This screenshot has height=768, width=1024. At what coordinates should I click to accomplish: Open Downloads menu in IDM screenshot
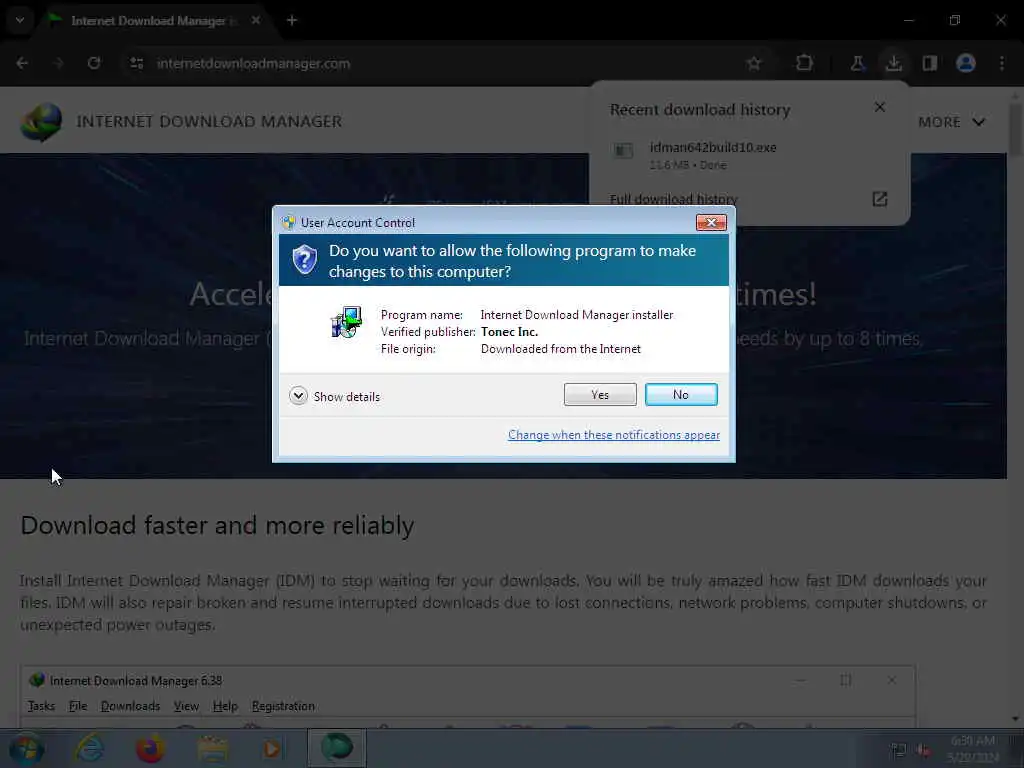(x=130, y=706)
